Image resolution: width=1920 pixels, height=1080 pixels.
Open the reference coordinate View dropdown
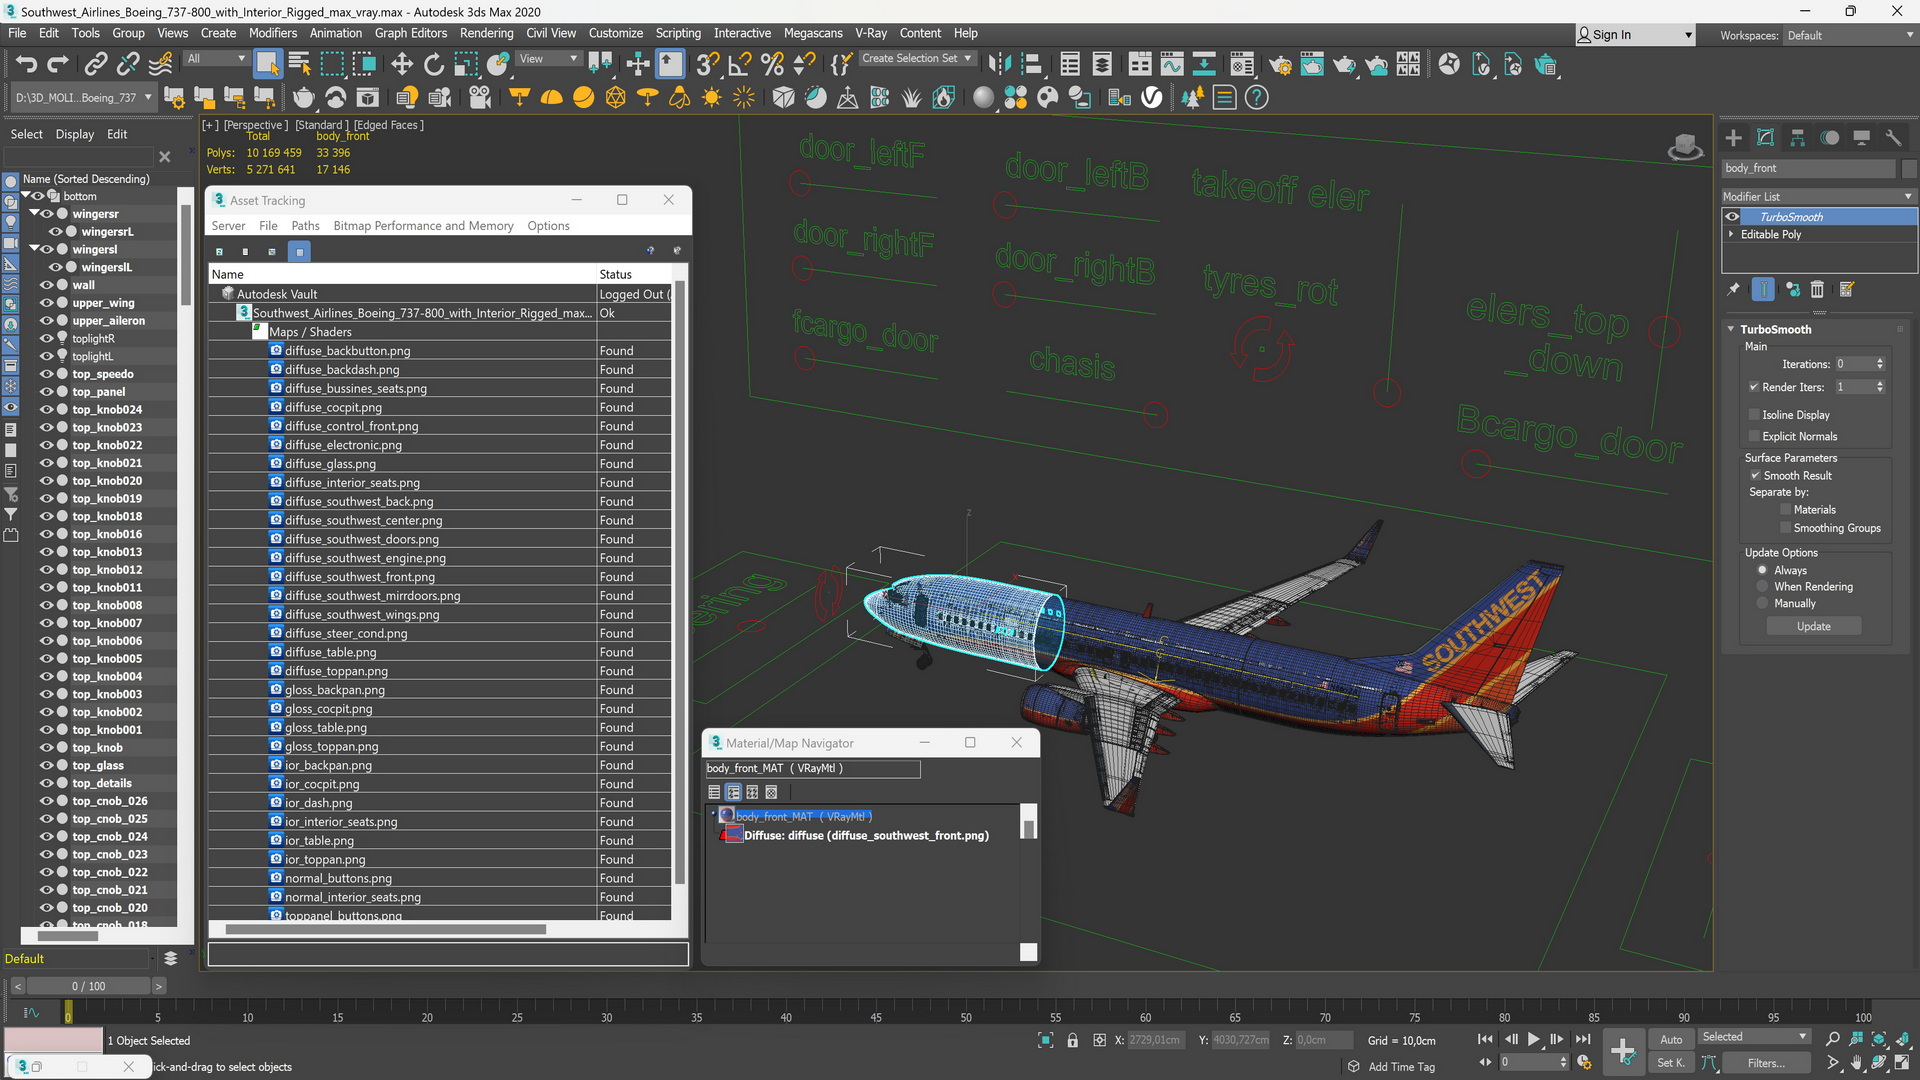pos(548,58)
